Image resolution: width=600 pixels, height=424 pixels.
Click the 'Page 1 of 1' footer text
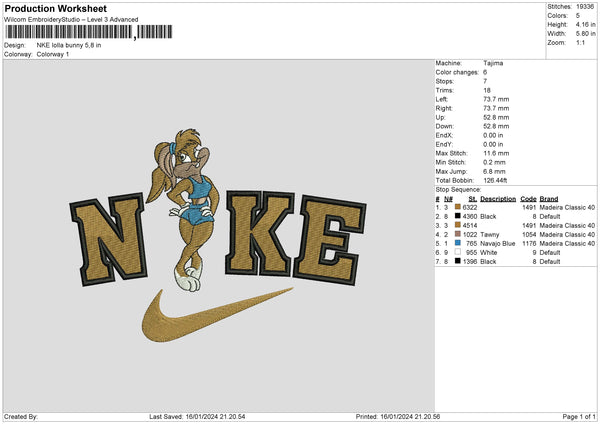point(579,417)
